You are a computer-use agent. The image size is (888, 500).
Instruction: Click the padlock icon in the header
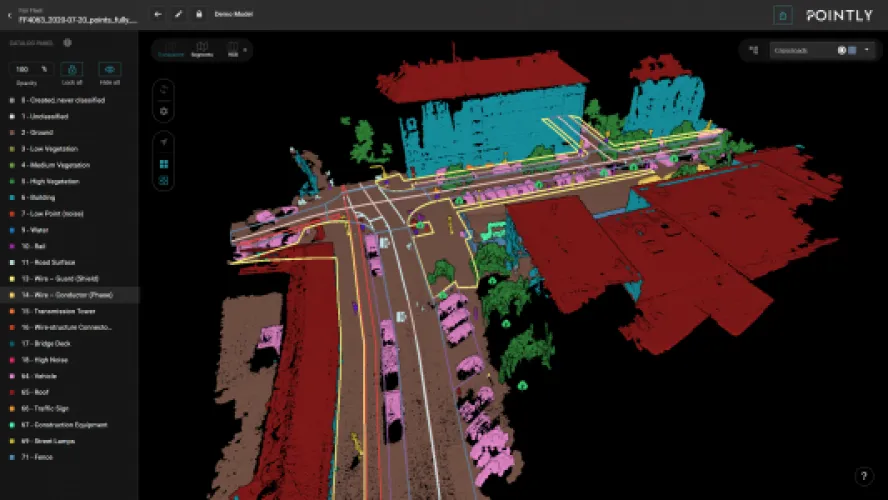click(198, 15)
